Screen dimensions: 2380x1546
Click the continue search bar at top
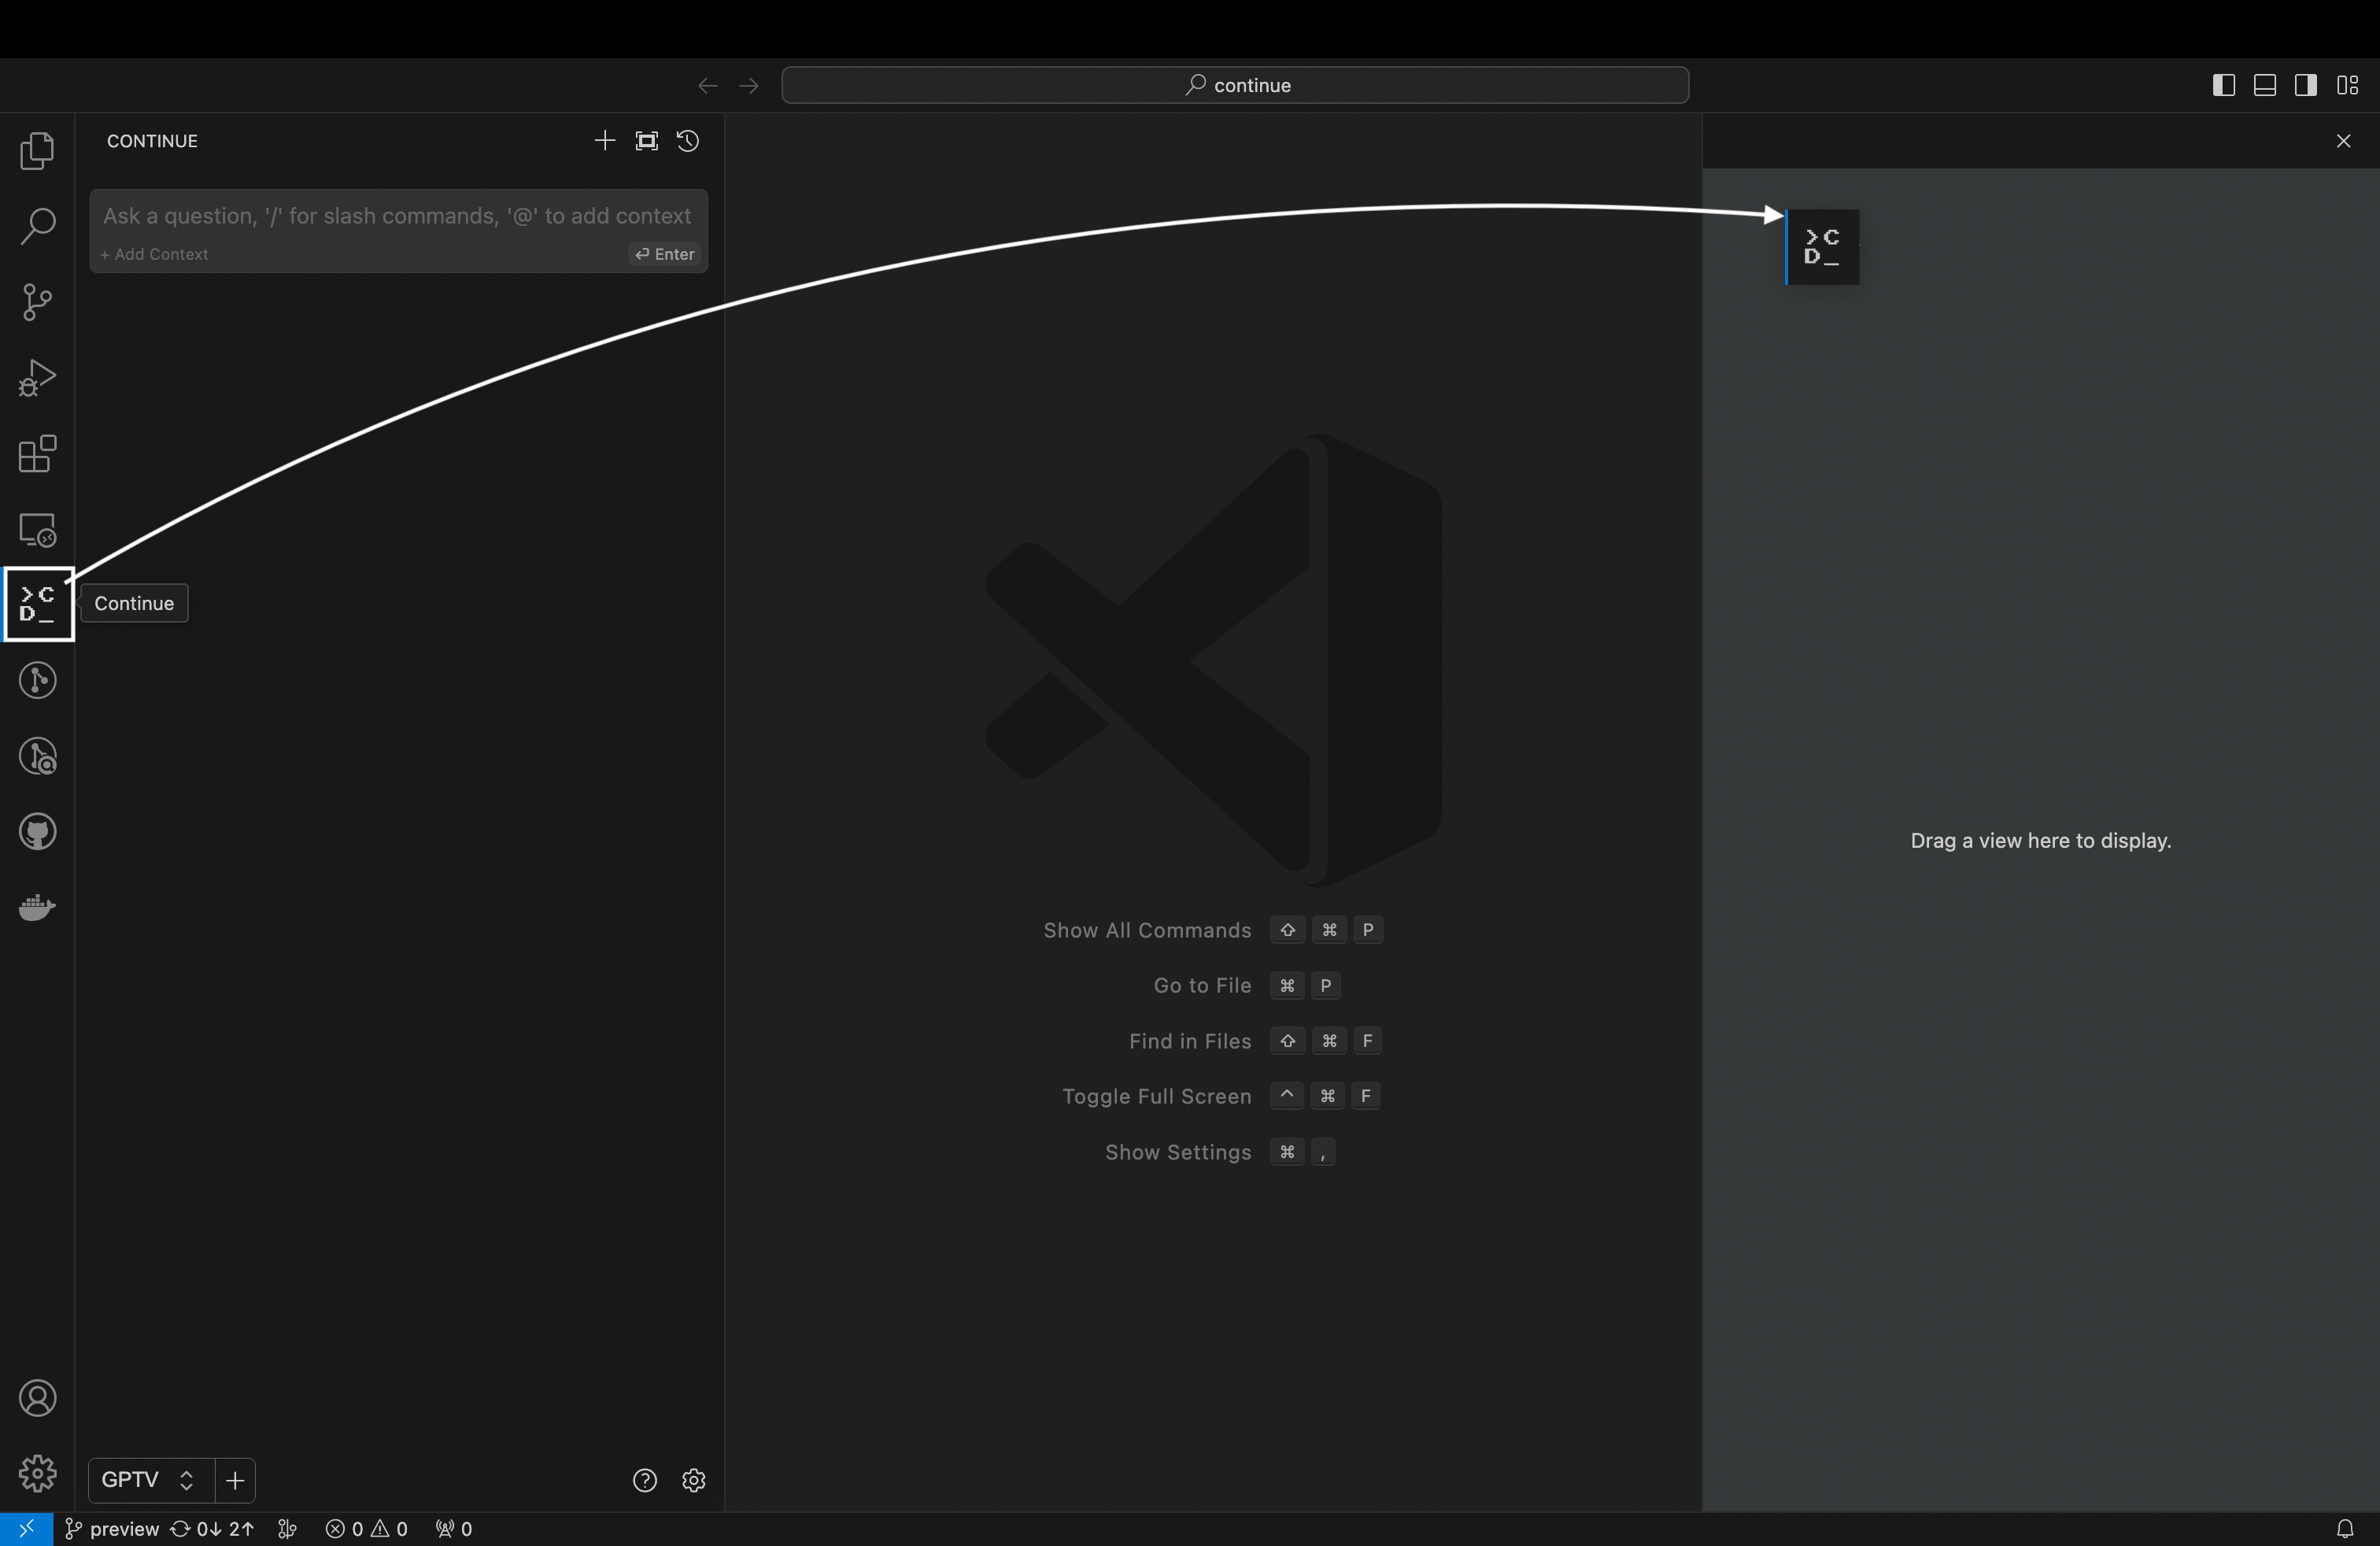tap(1236, 85)
